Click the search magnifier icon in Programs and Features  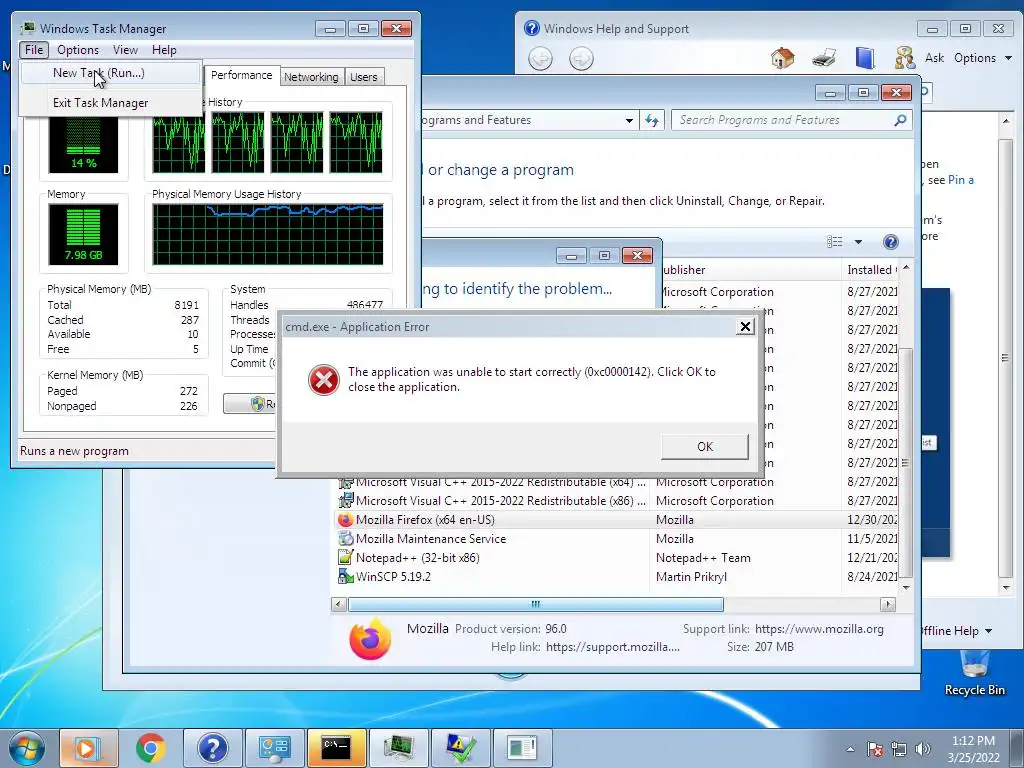click(901, 120)
